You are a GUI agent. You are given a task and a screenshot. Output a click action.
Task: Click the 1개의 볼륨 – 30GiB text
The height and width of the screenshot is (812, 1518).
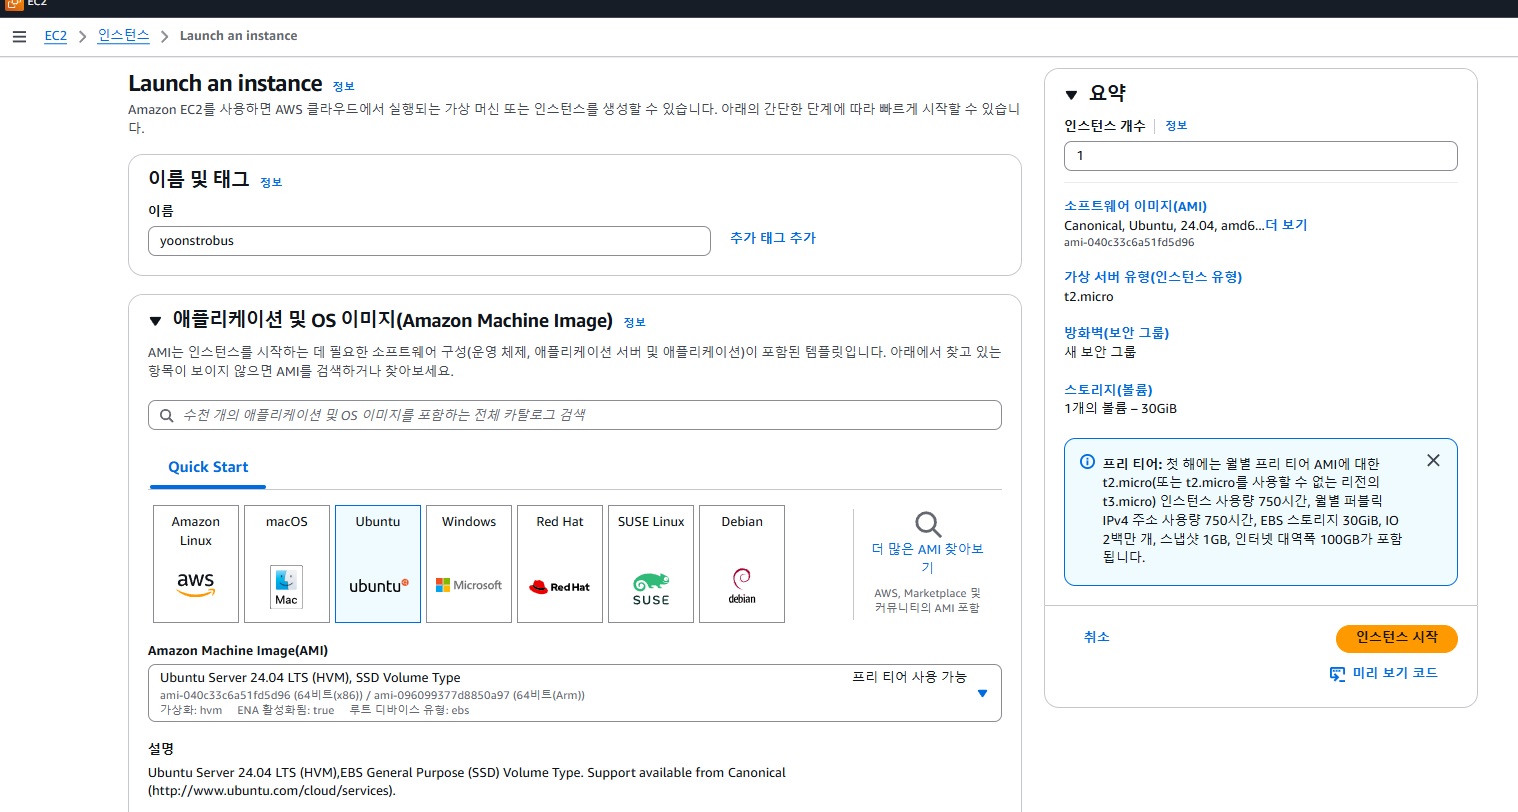pos(1120,409)
